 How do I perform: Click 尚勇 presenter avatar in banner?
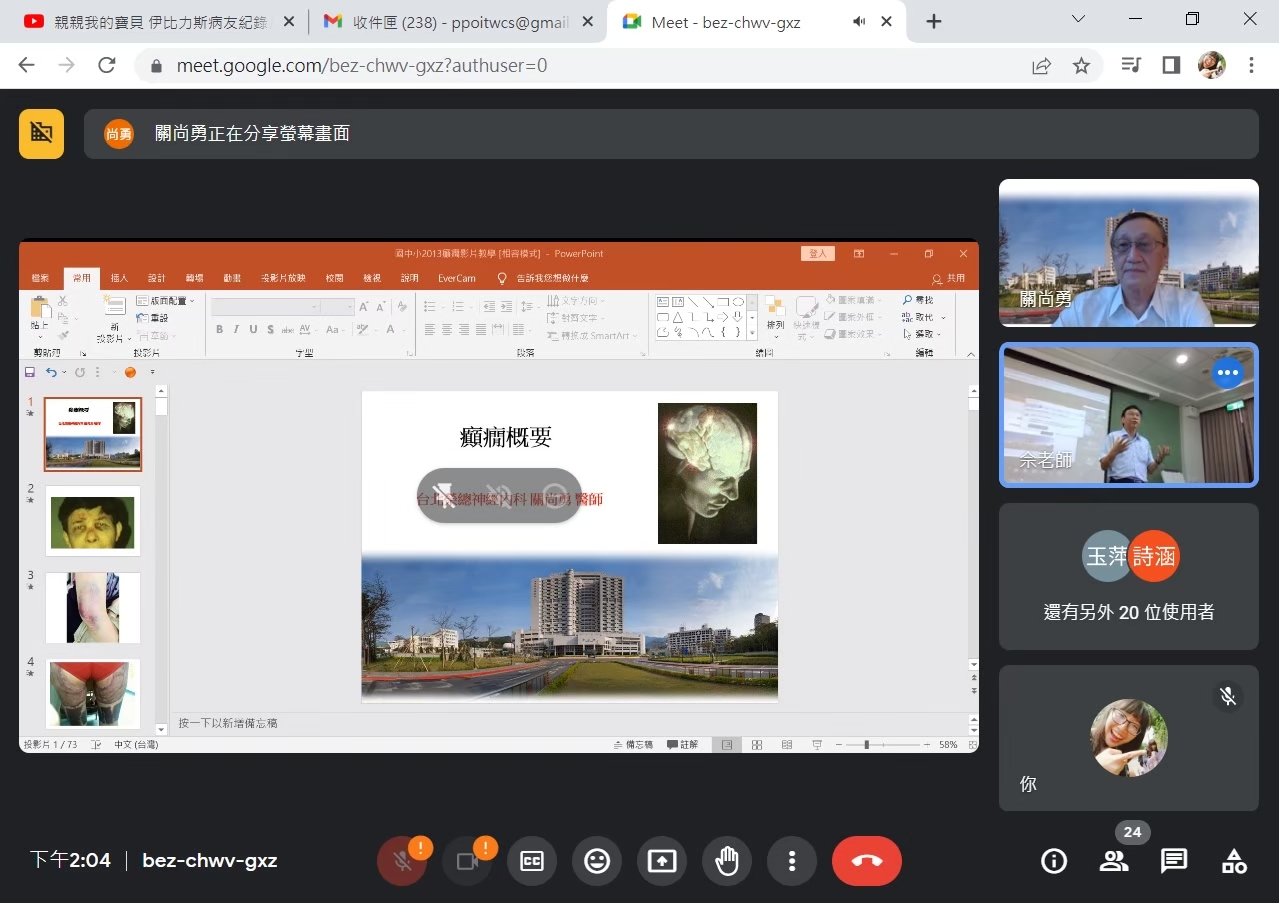[119, 134]
